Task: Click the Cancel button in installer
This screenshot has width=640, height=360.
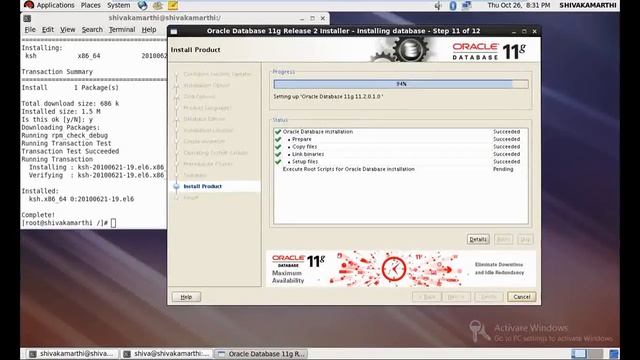Action: [522, 297]
